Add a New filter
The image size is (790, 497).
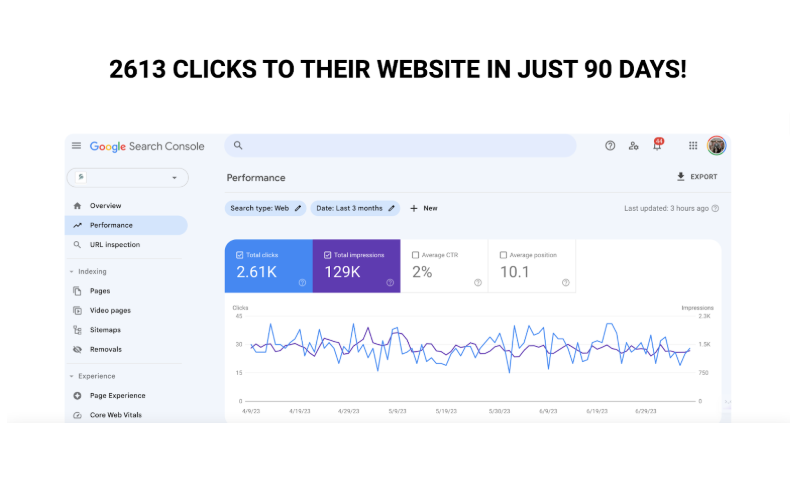[423, 208]
